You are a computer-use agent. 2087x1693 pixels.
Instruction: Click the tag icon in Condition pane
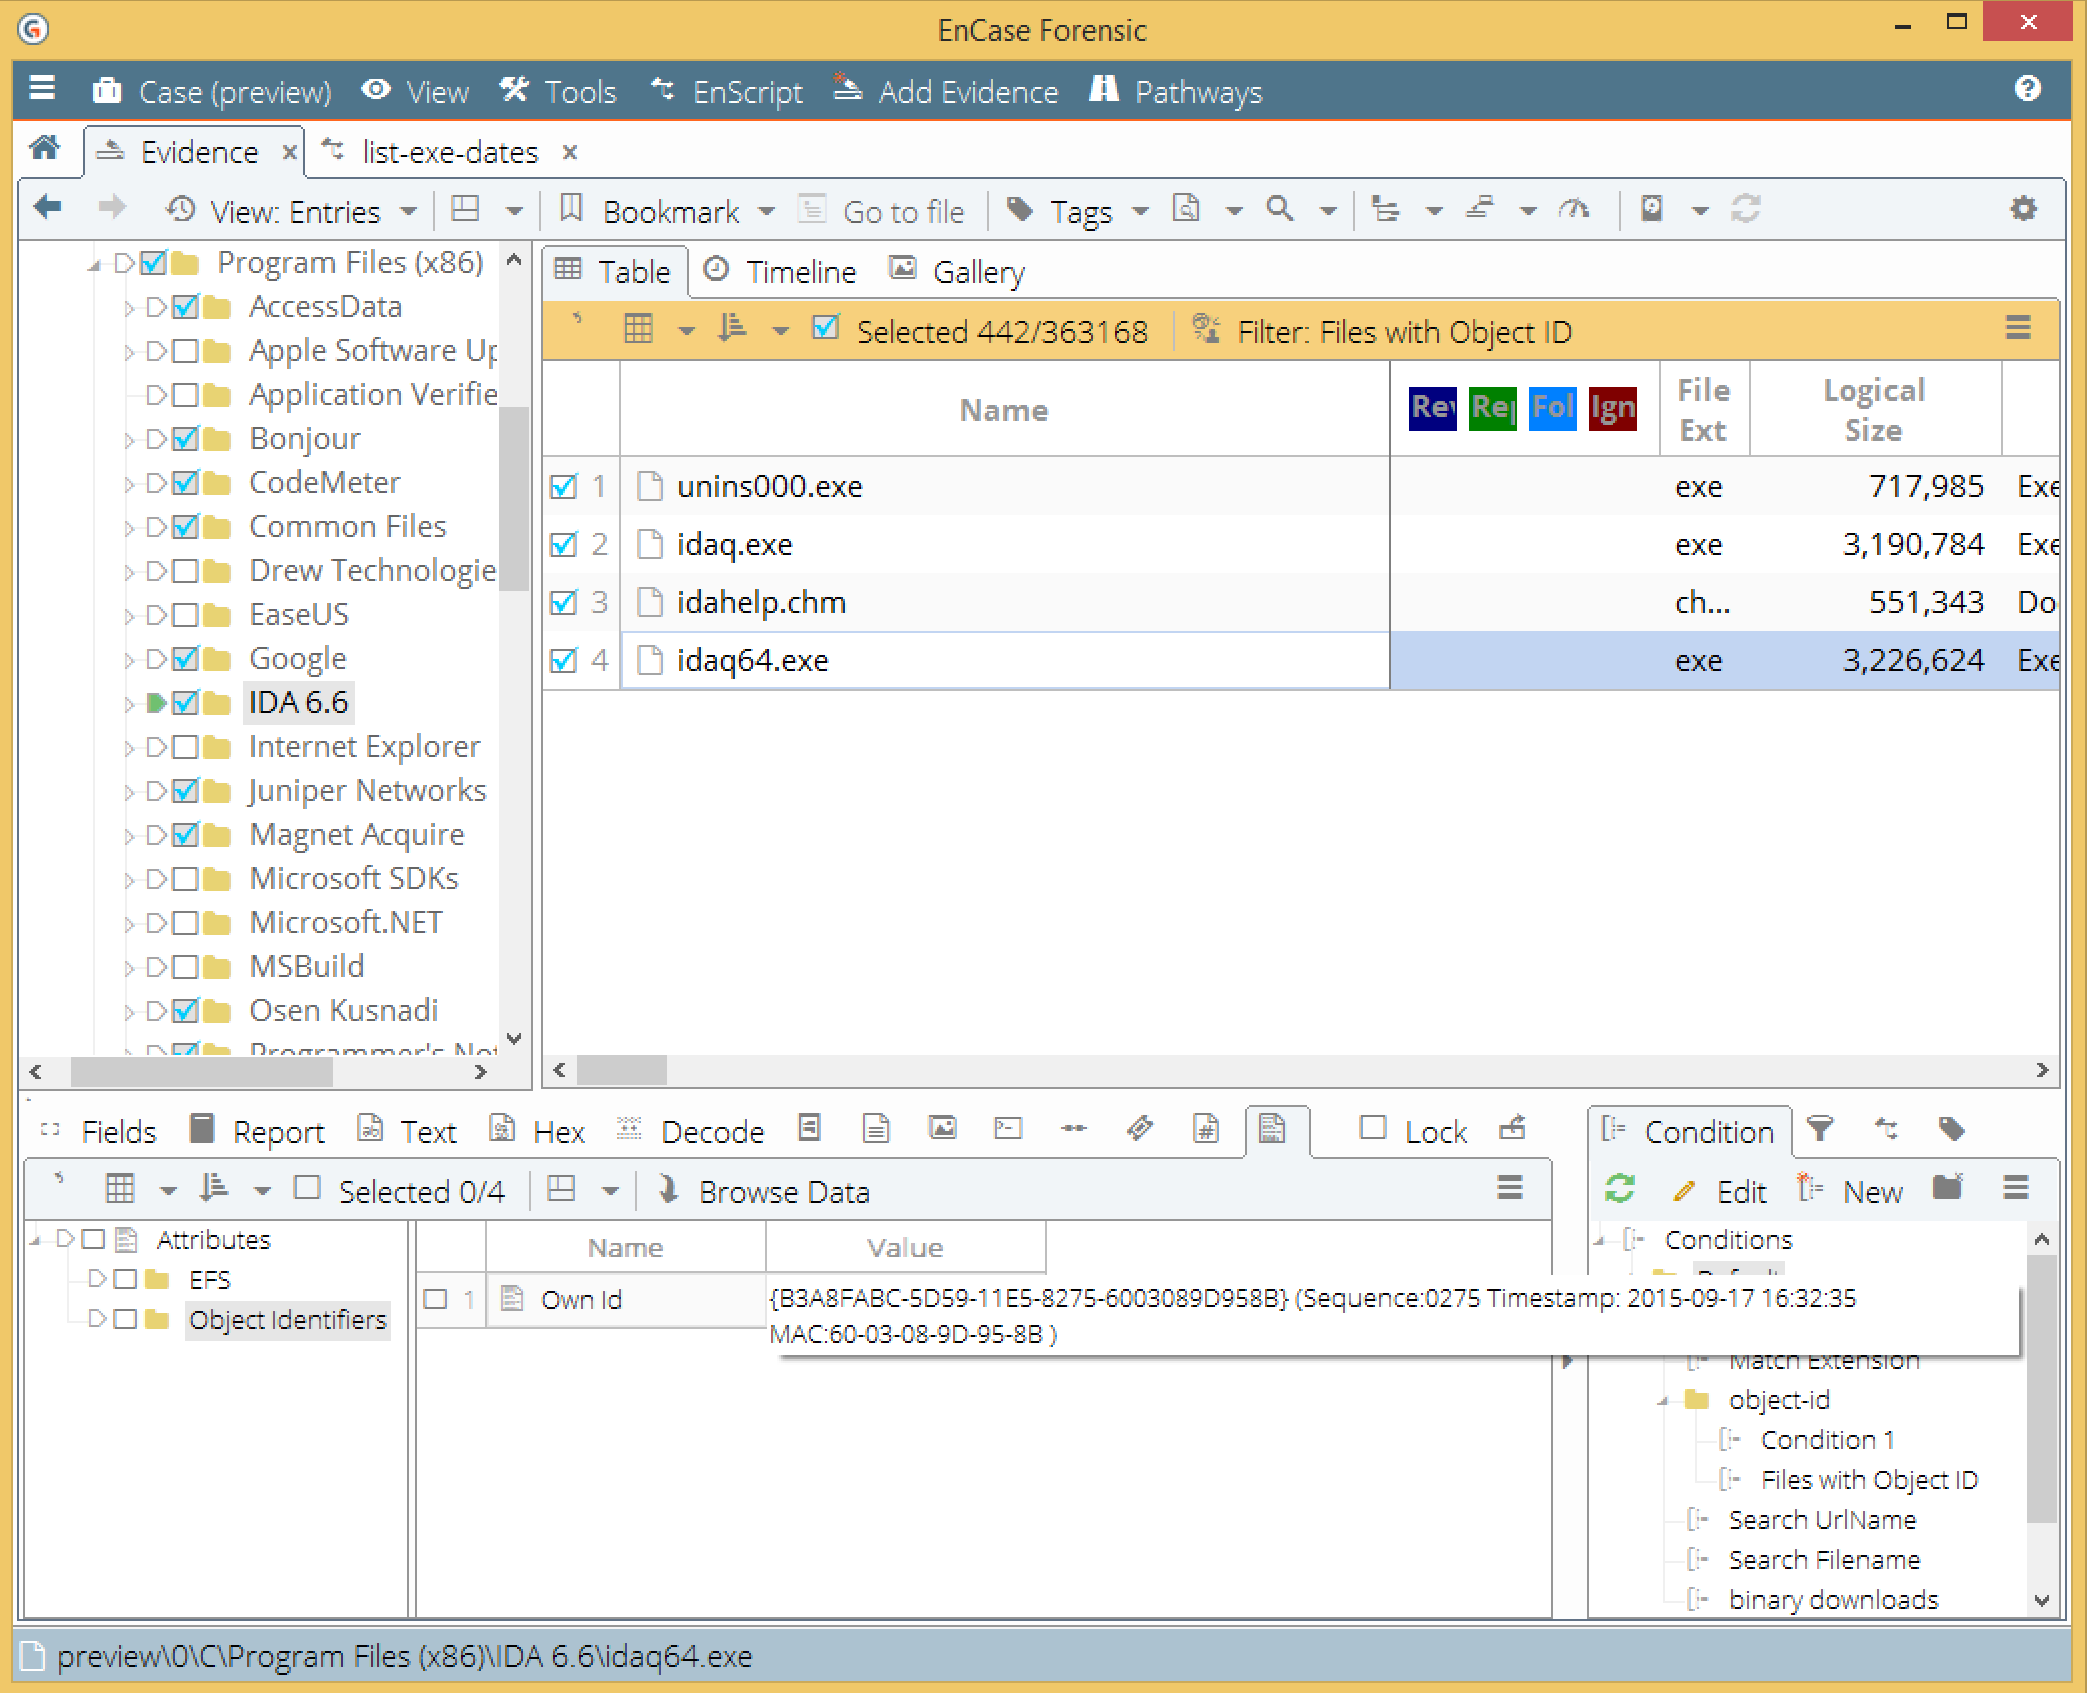coord(1951,1129)
